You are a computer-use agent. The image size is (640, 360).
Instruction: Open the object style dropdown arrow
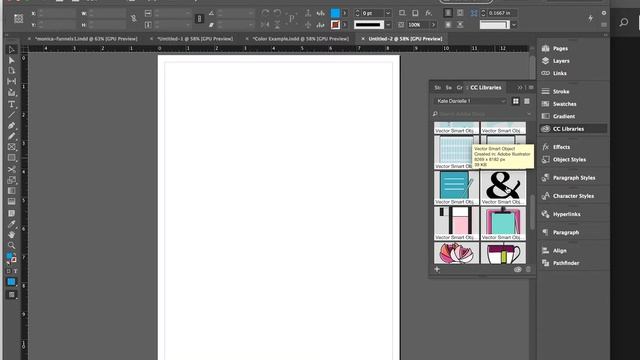point(514,25)
